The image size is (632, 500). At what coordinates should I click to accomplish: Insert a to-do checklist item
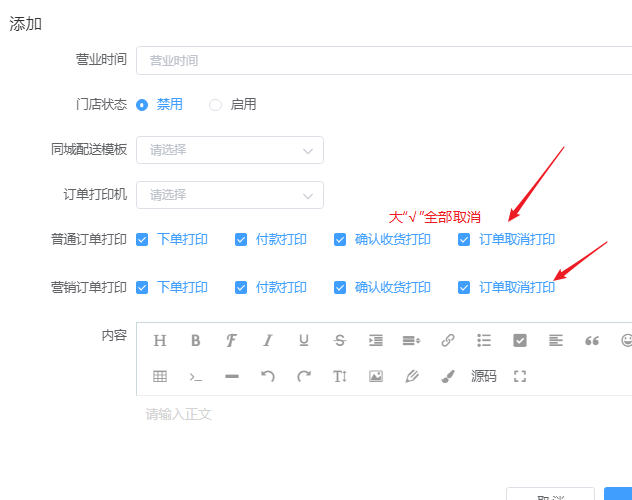520,341
